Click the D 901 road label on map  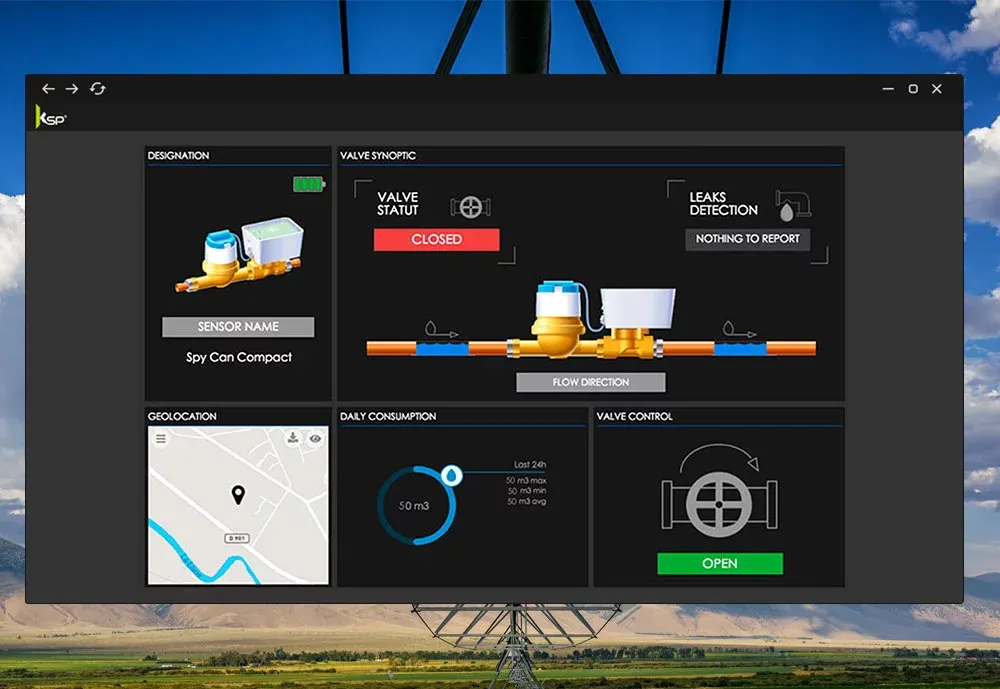(x=236, y=538)
